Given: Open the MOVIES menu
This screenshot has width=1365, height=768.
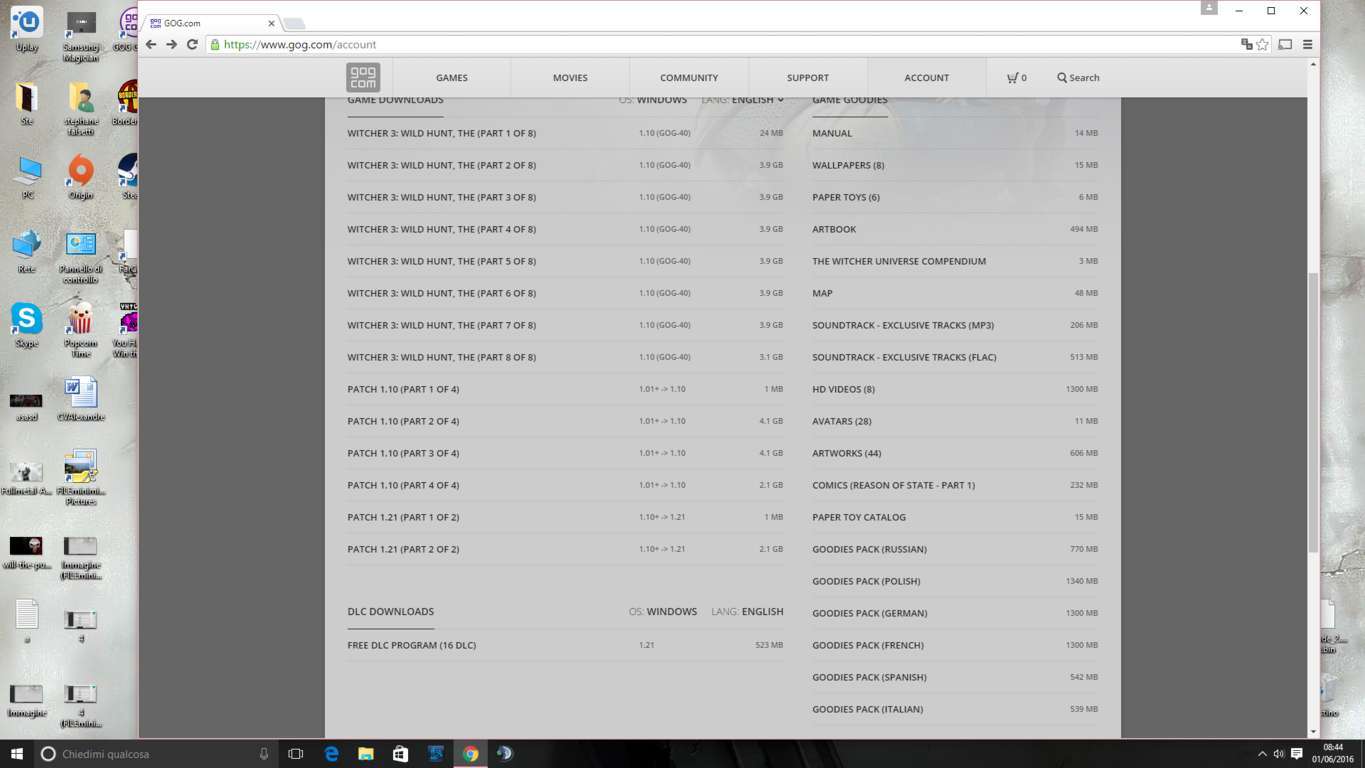Looking at the screenshot, I should click(570, 78).
